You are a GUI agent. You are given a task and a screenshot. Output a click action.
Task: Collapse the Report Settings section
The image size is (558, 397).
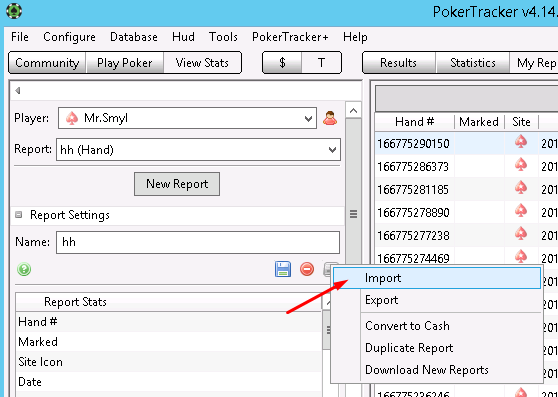[x=19, y=215]
